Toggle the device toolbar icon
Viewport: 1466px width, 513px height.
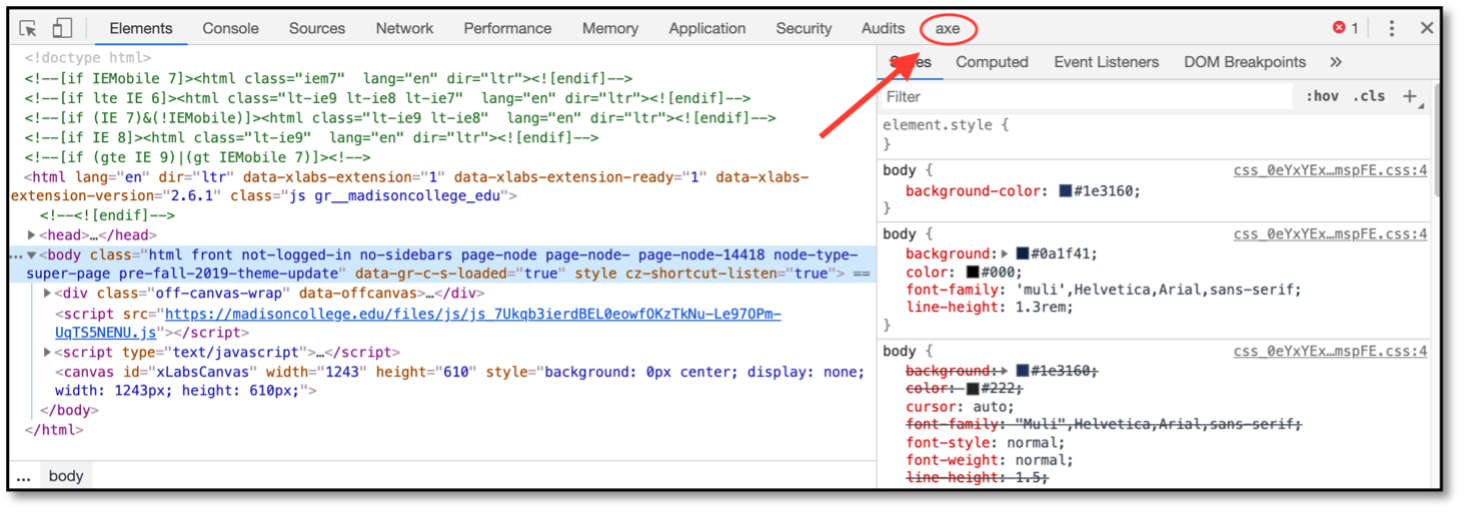point(62,28)
